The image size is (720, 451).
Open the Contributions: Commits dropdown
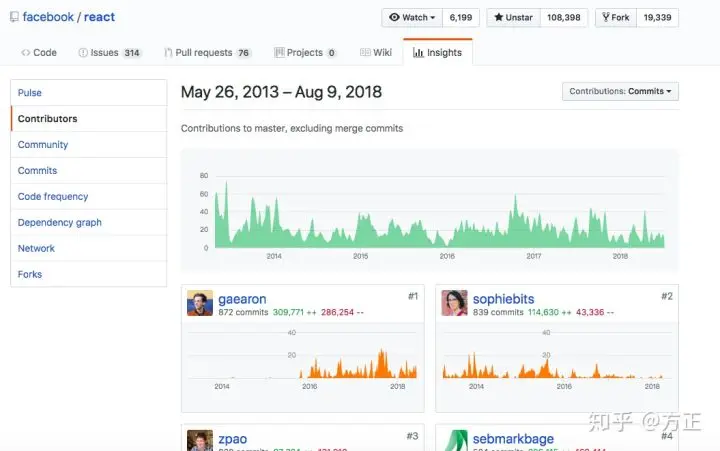click(x=620, y=91)
